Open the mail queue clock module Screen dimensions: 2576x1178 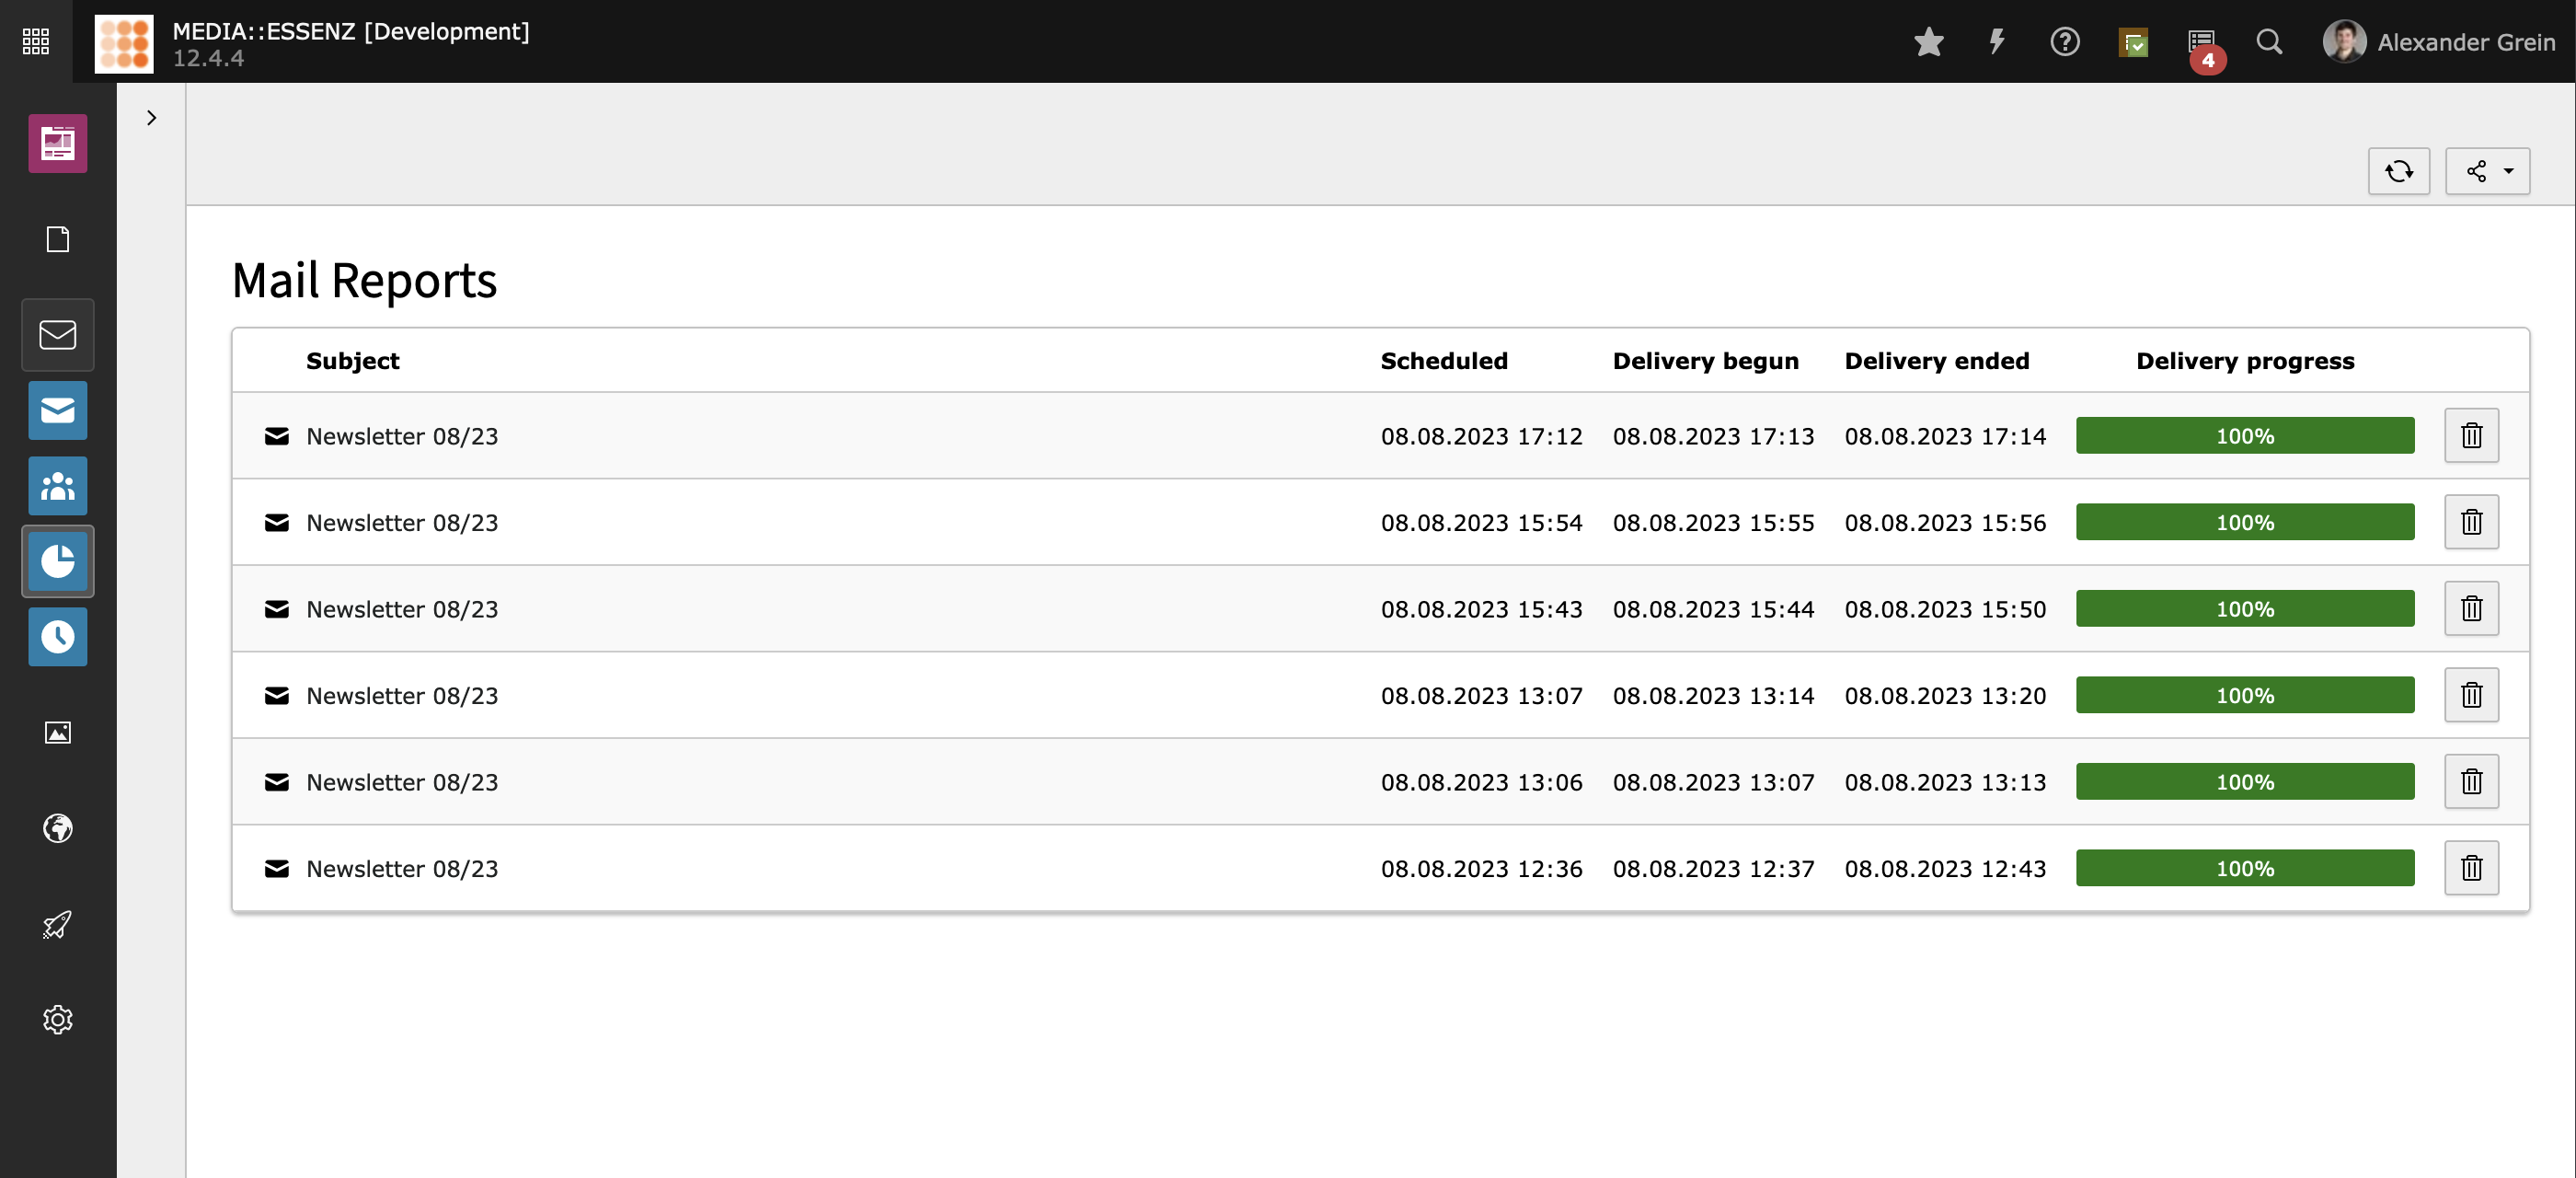(x=58, y=637)
